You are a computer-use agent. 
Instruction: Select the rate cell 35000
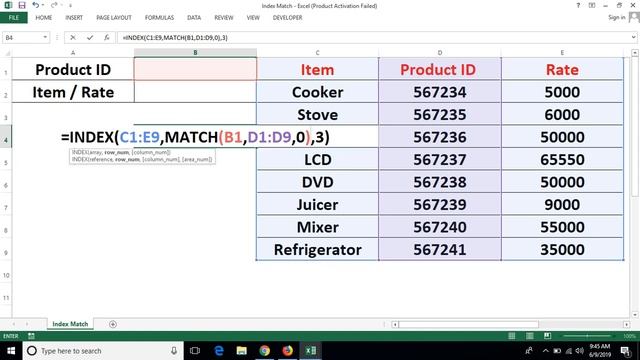(562, 249)
